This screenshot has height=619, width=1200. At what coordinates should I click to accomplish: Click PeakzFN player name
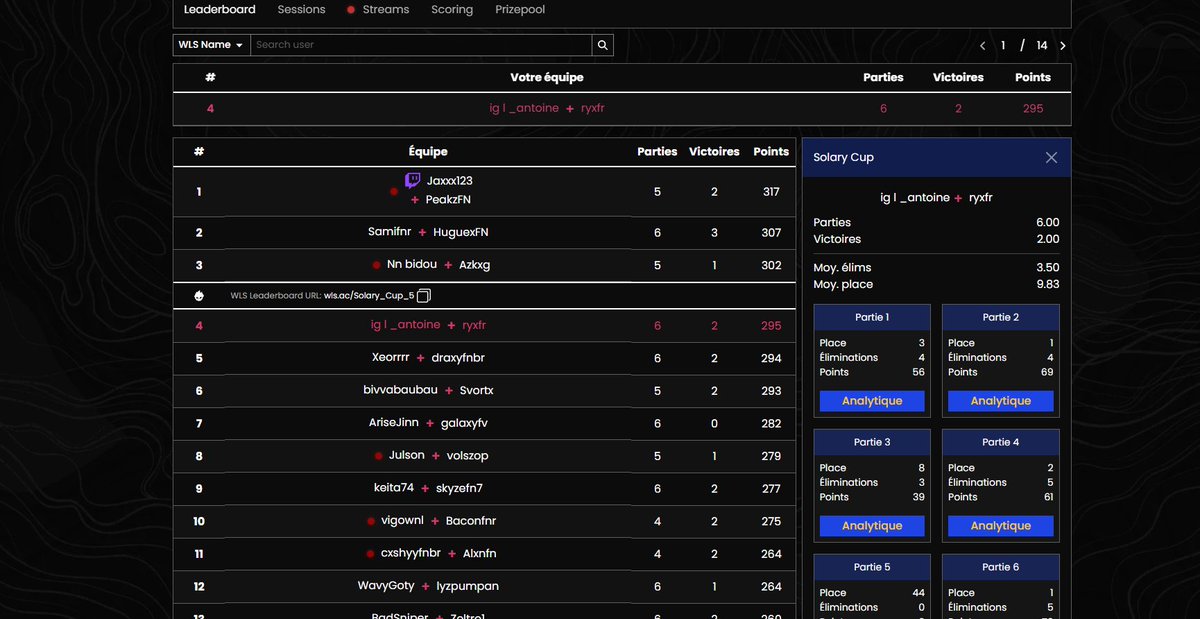[448, 200]
